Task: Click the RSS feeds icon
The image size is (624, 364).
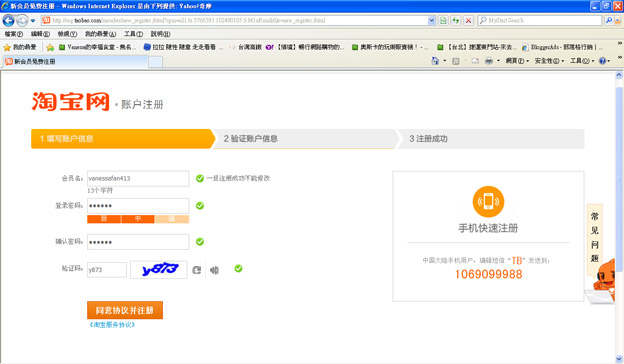Action: click(456, 61)
